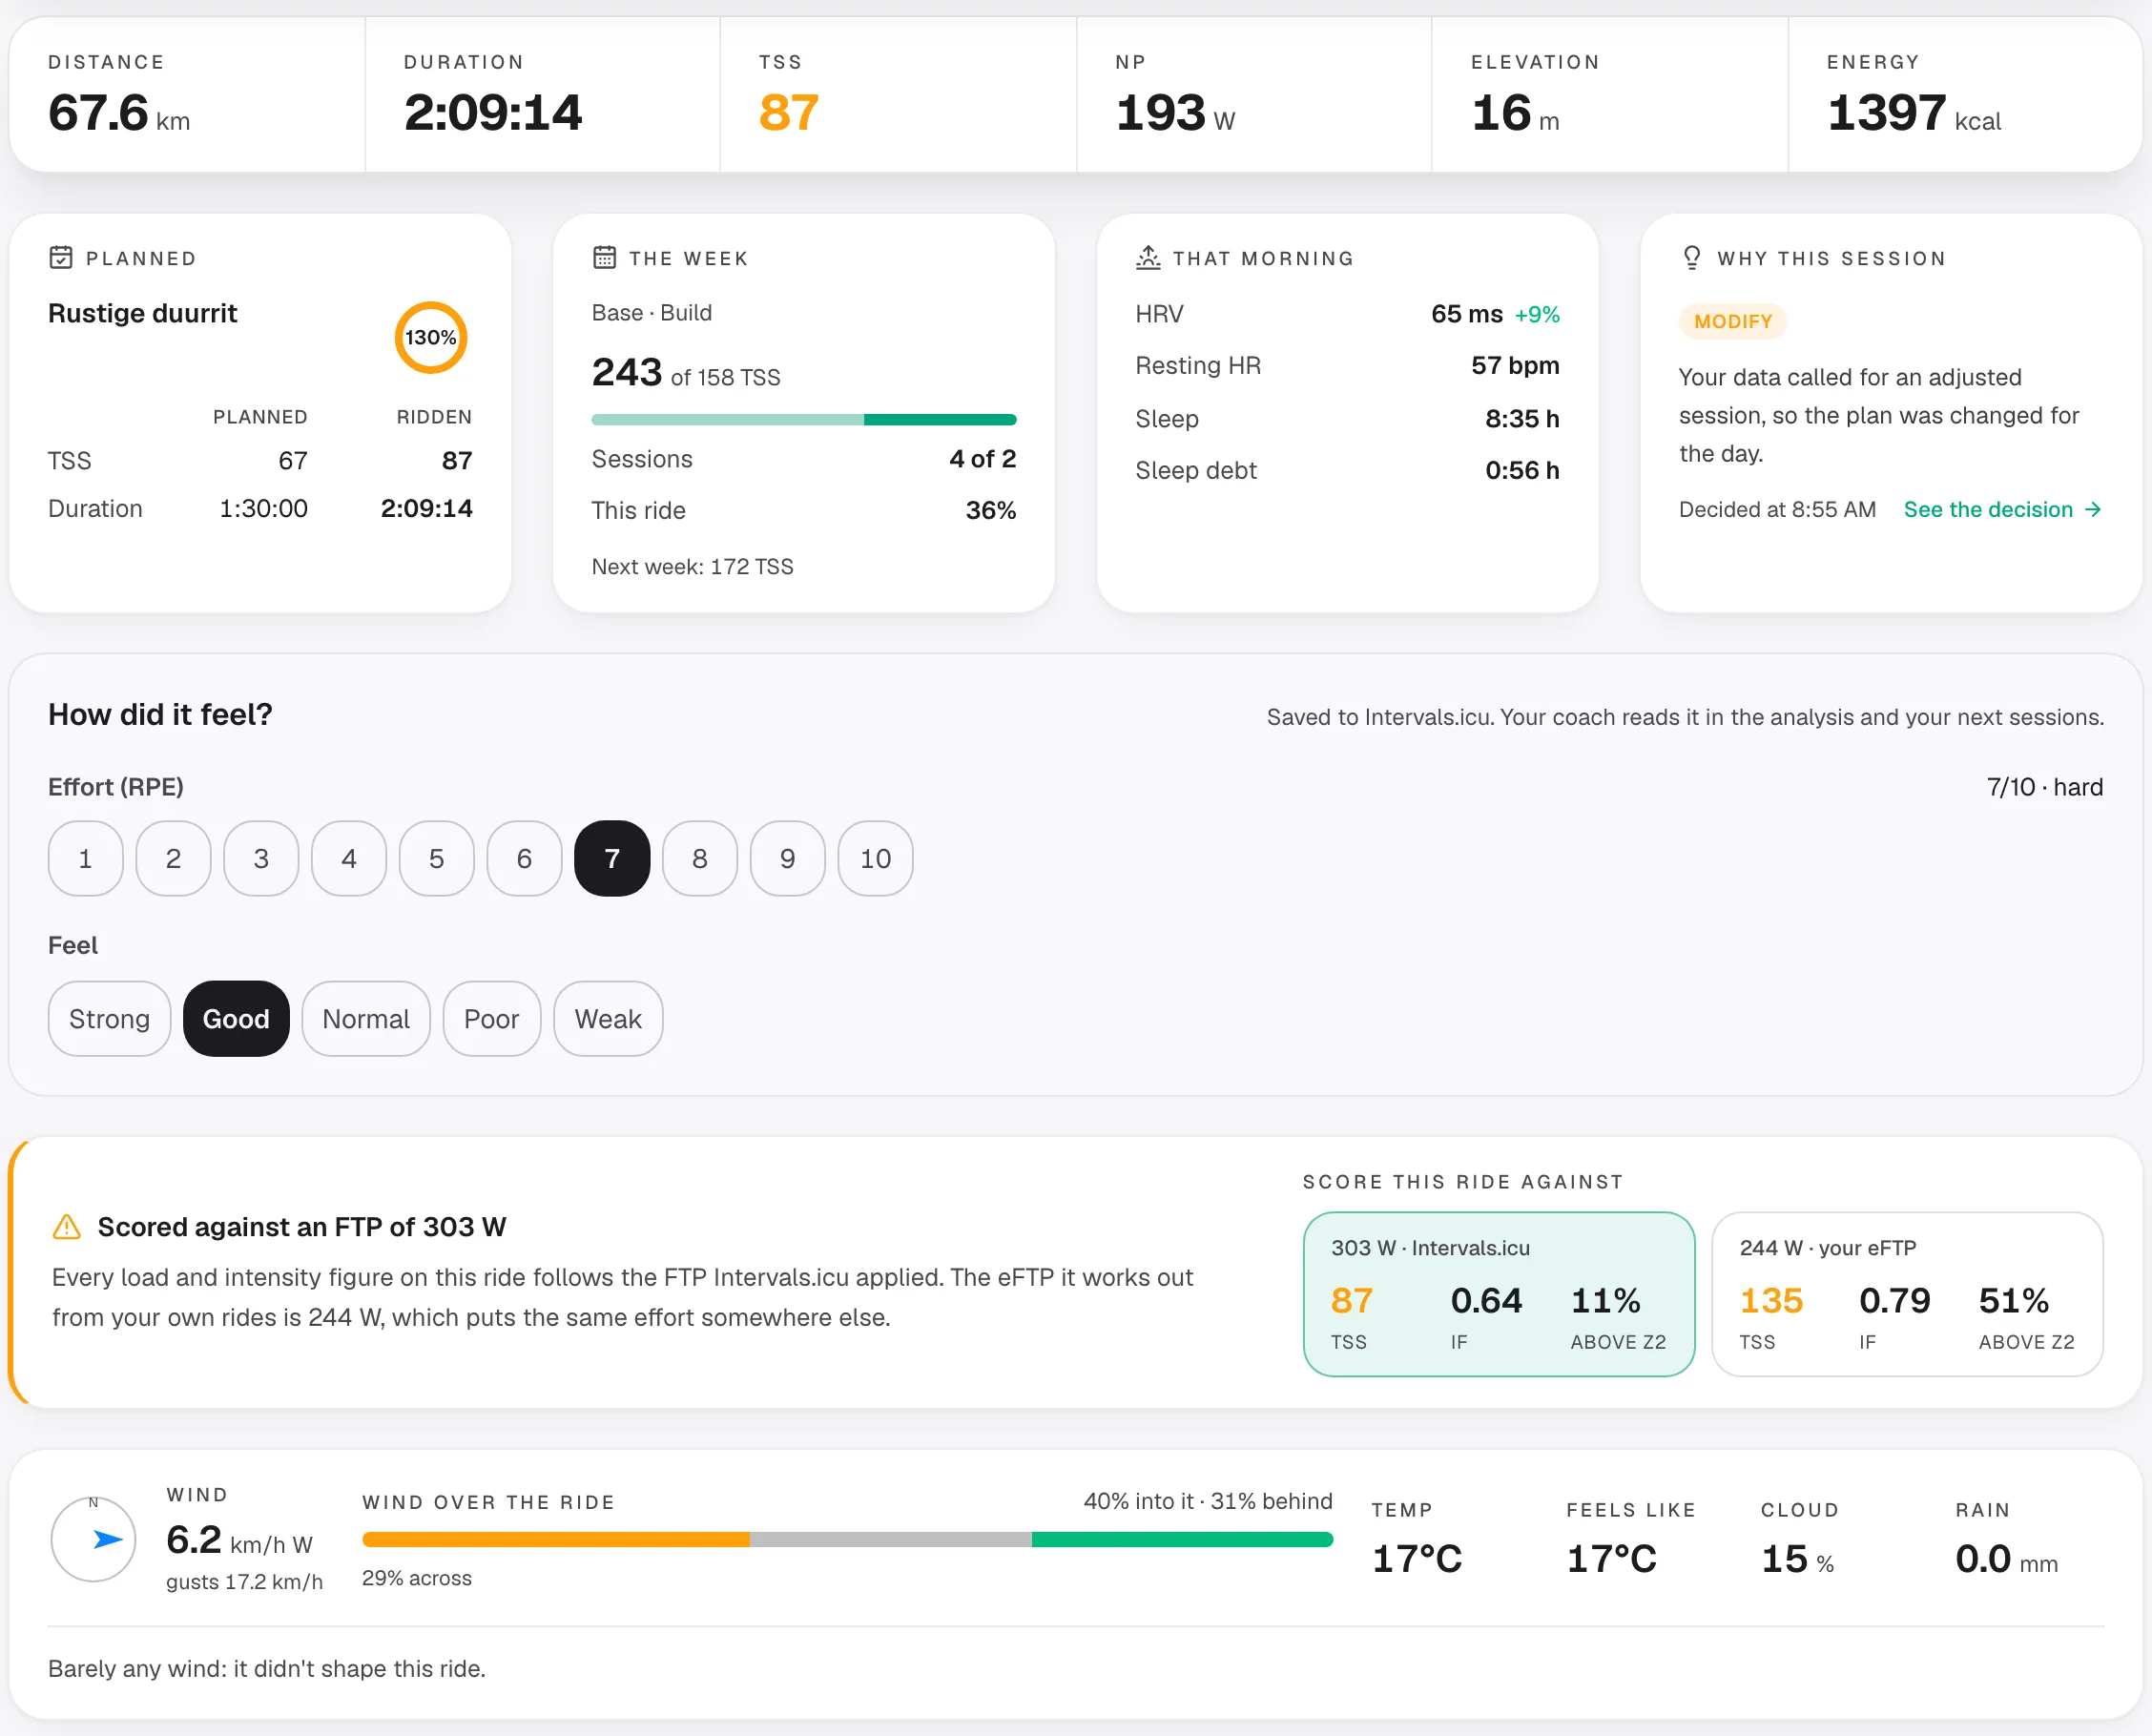Screen dimensions: 2152x1736
Task: Click the warning triangle beside Scored against FTP
Action: 66,1227
